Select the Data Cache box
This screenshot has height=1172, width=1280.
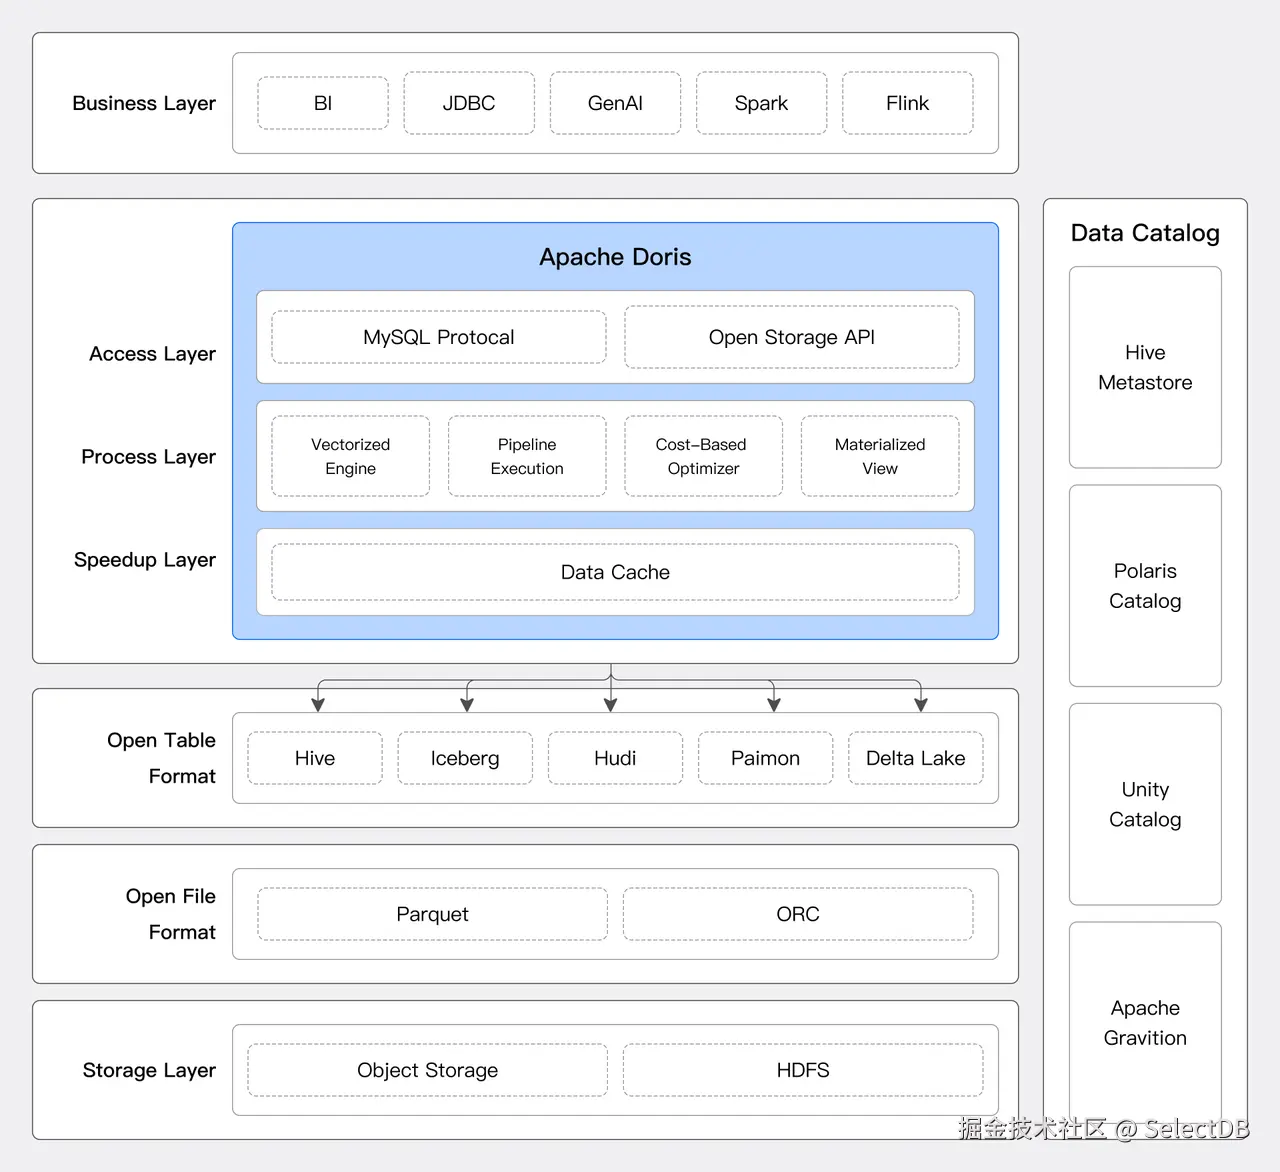coord(615,572)
